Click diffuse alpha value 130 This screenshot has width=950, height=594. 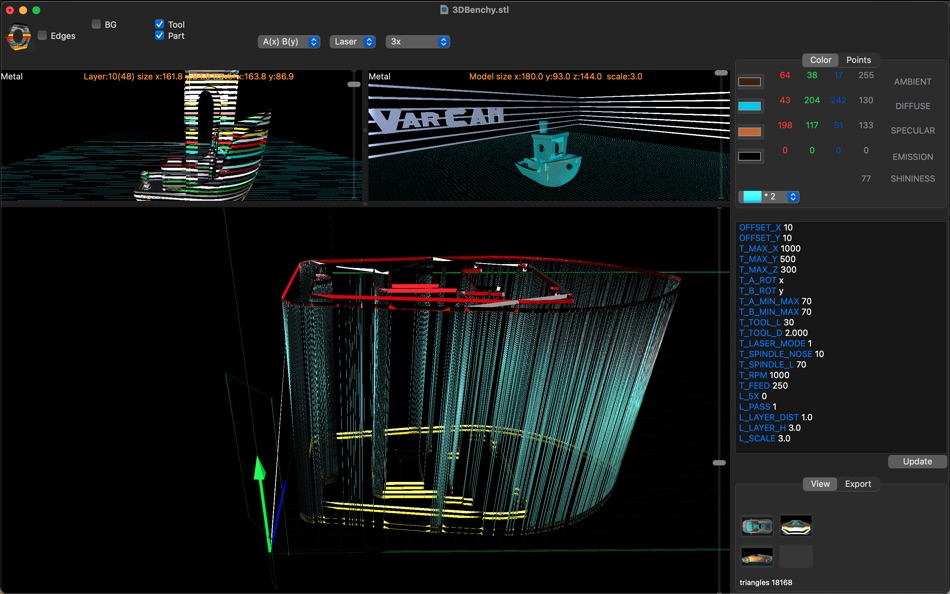[x=866, y=100]
